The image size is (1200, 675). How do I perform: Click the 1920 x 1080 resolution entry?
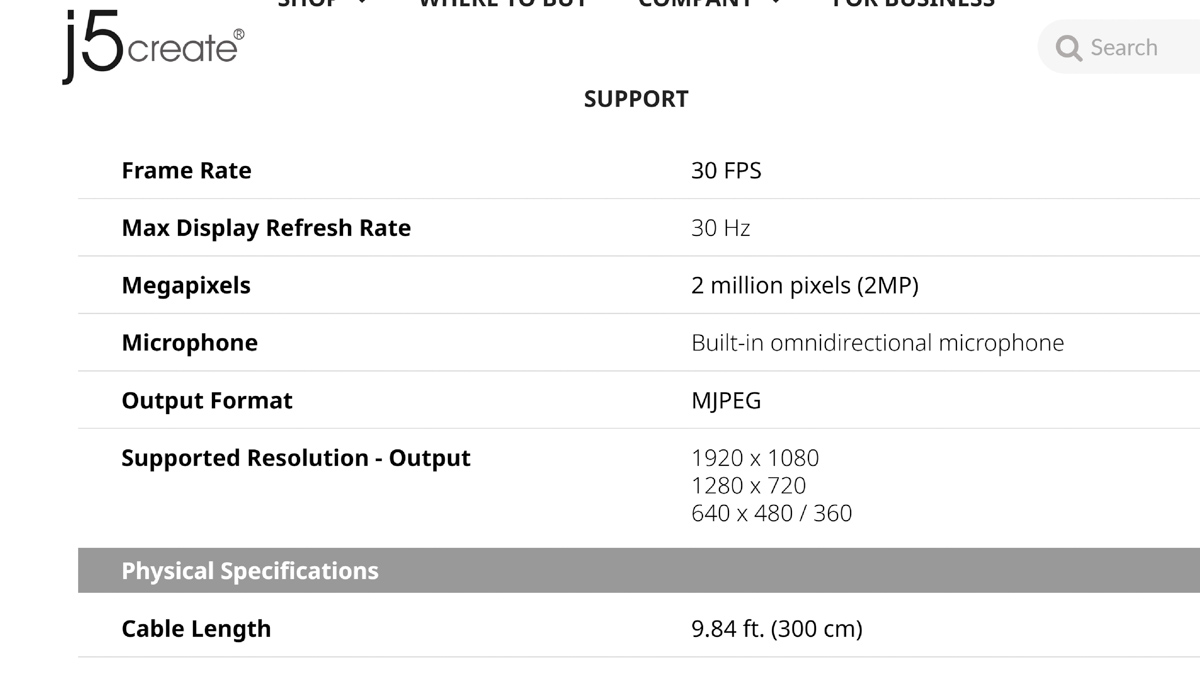click(x=755, y=458)
